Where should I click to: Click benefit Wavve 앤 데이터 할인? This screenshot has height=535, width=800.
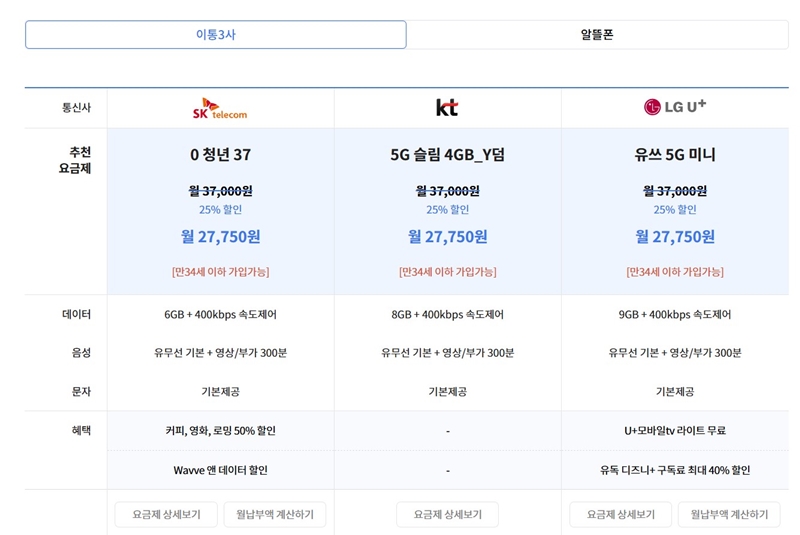coord(220,470)
